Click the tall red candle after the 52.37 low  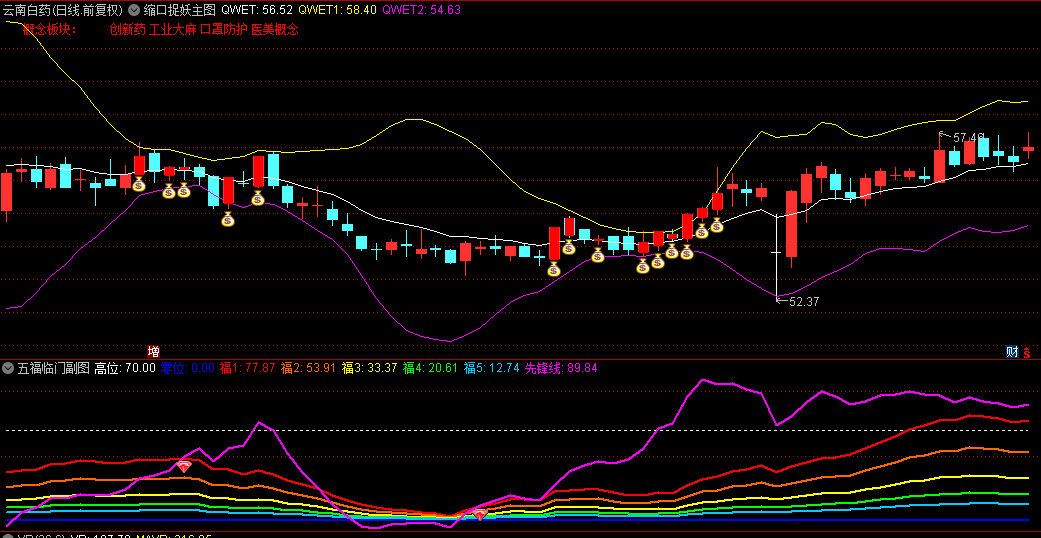[791, 224]
